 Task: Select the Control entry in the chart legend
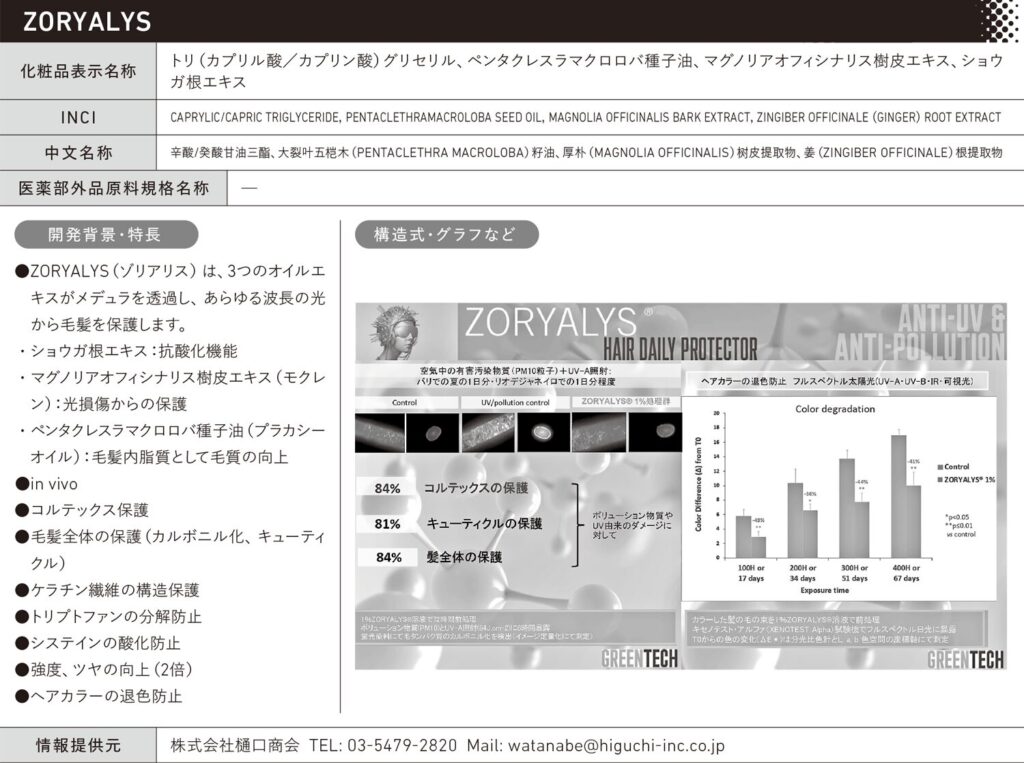click(x=953, y=466)
